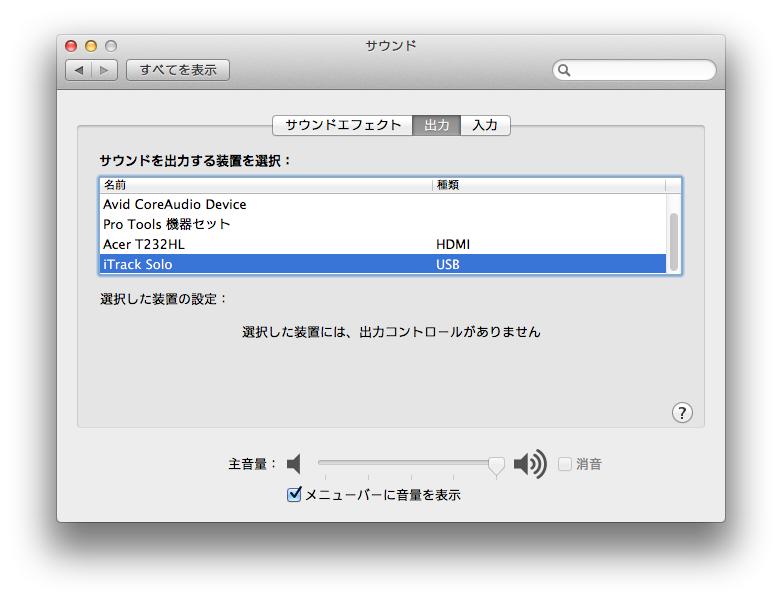
Task: Click the loud volume speaker icon
Action: [x=531, y=464]
